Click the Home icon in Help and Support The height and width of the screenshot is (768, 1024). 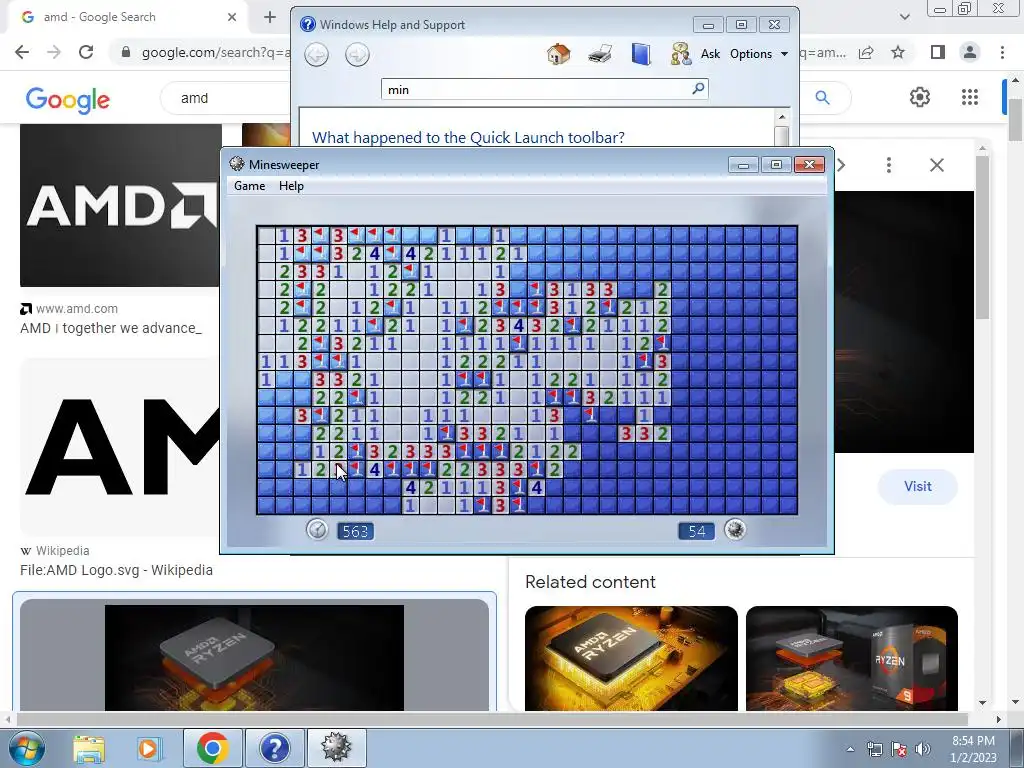coord(558,54)
